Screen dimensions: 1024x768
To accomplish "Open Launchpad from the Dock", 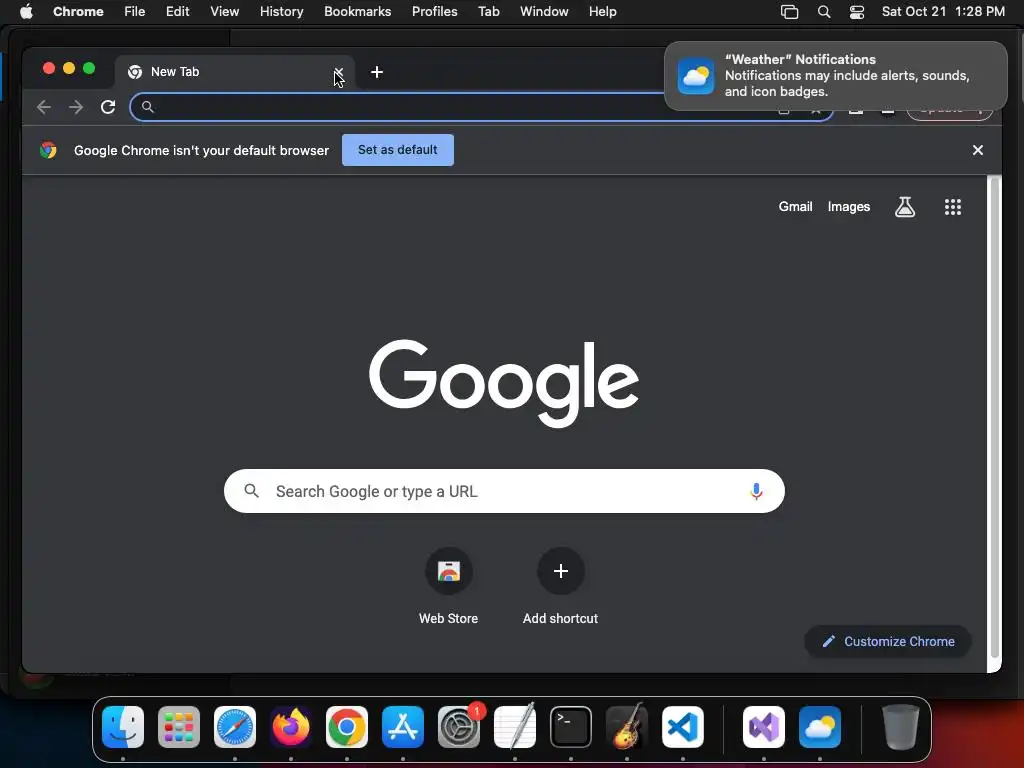I will (179, 727).
